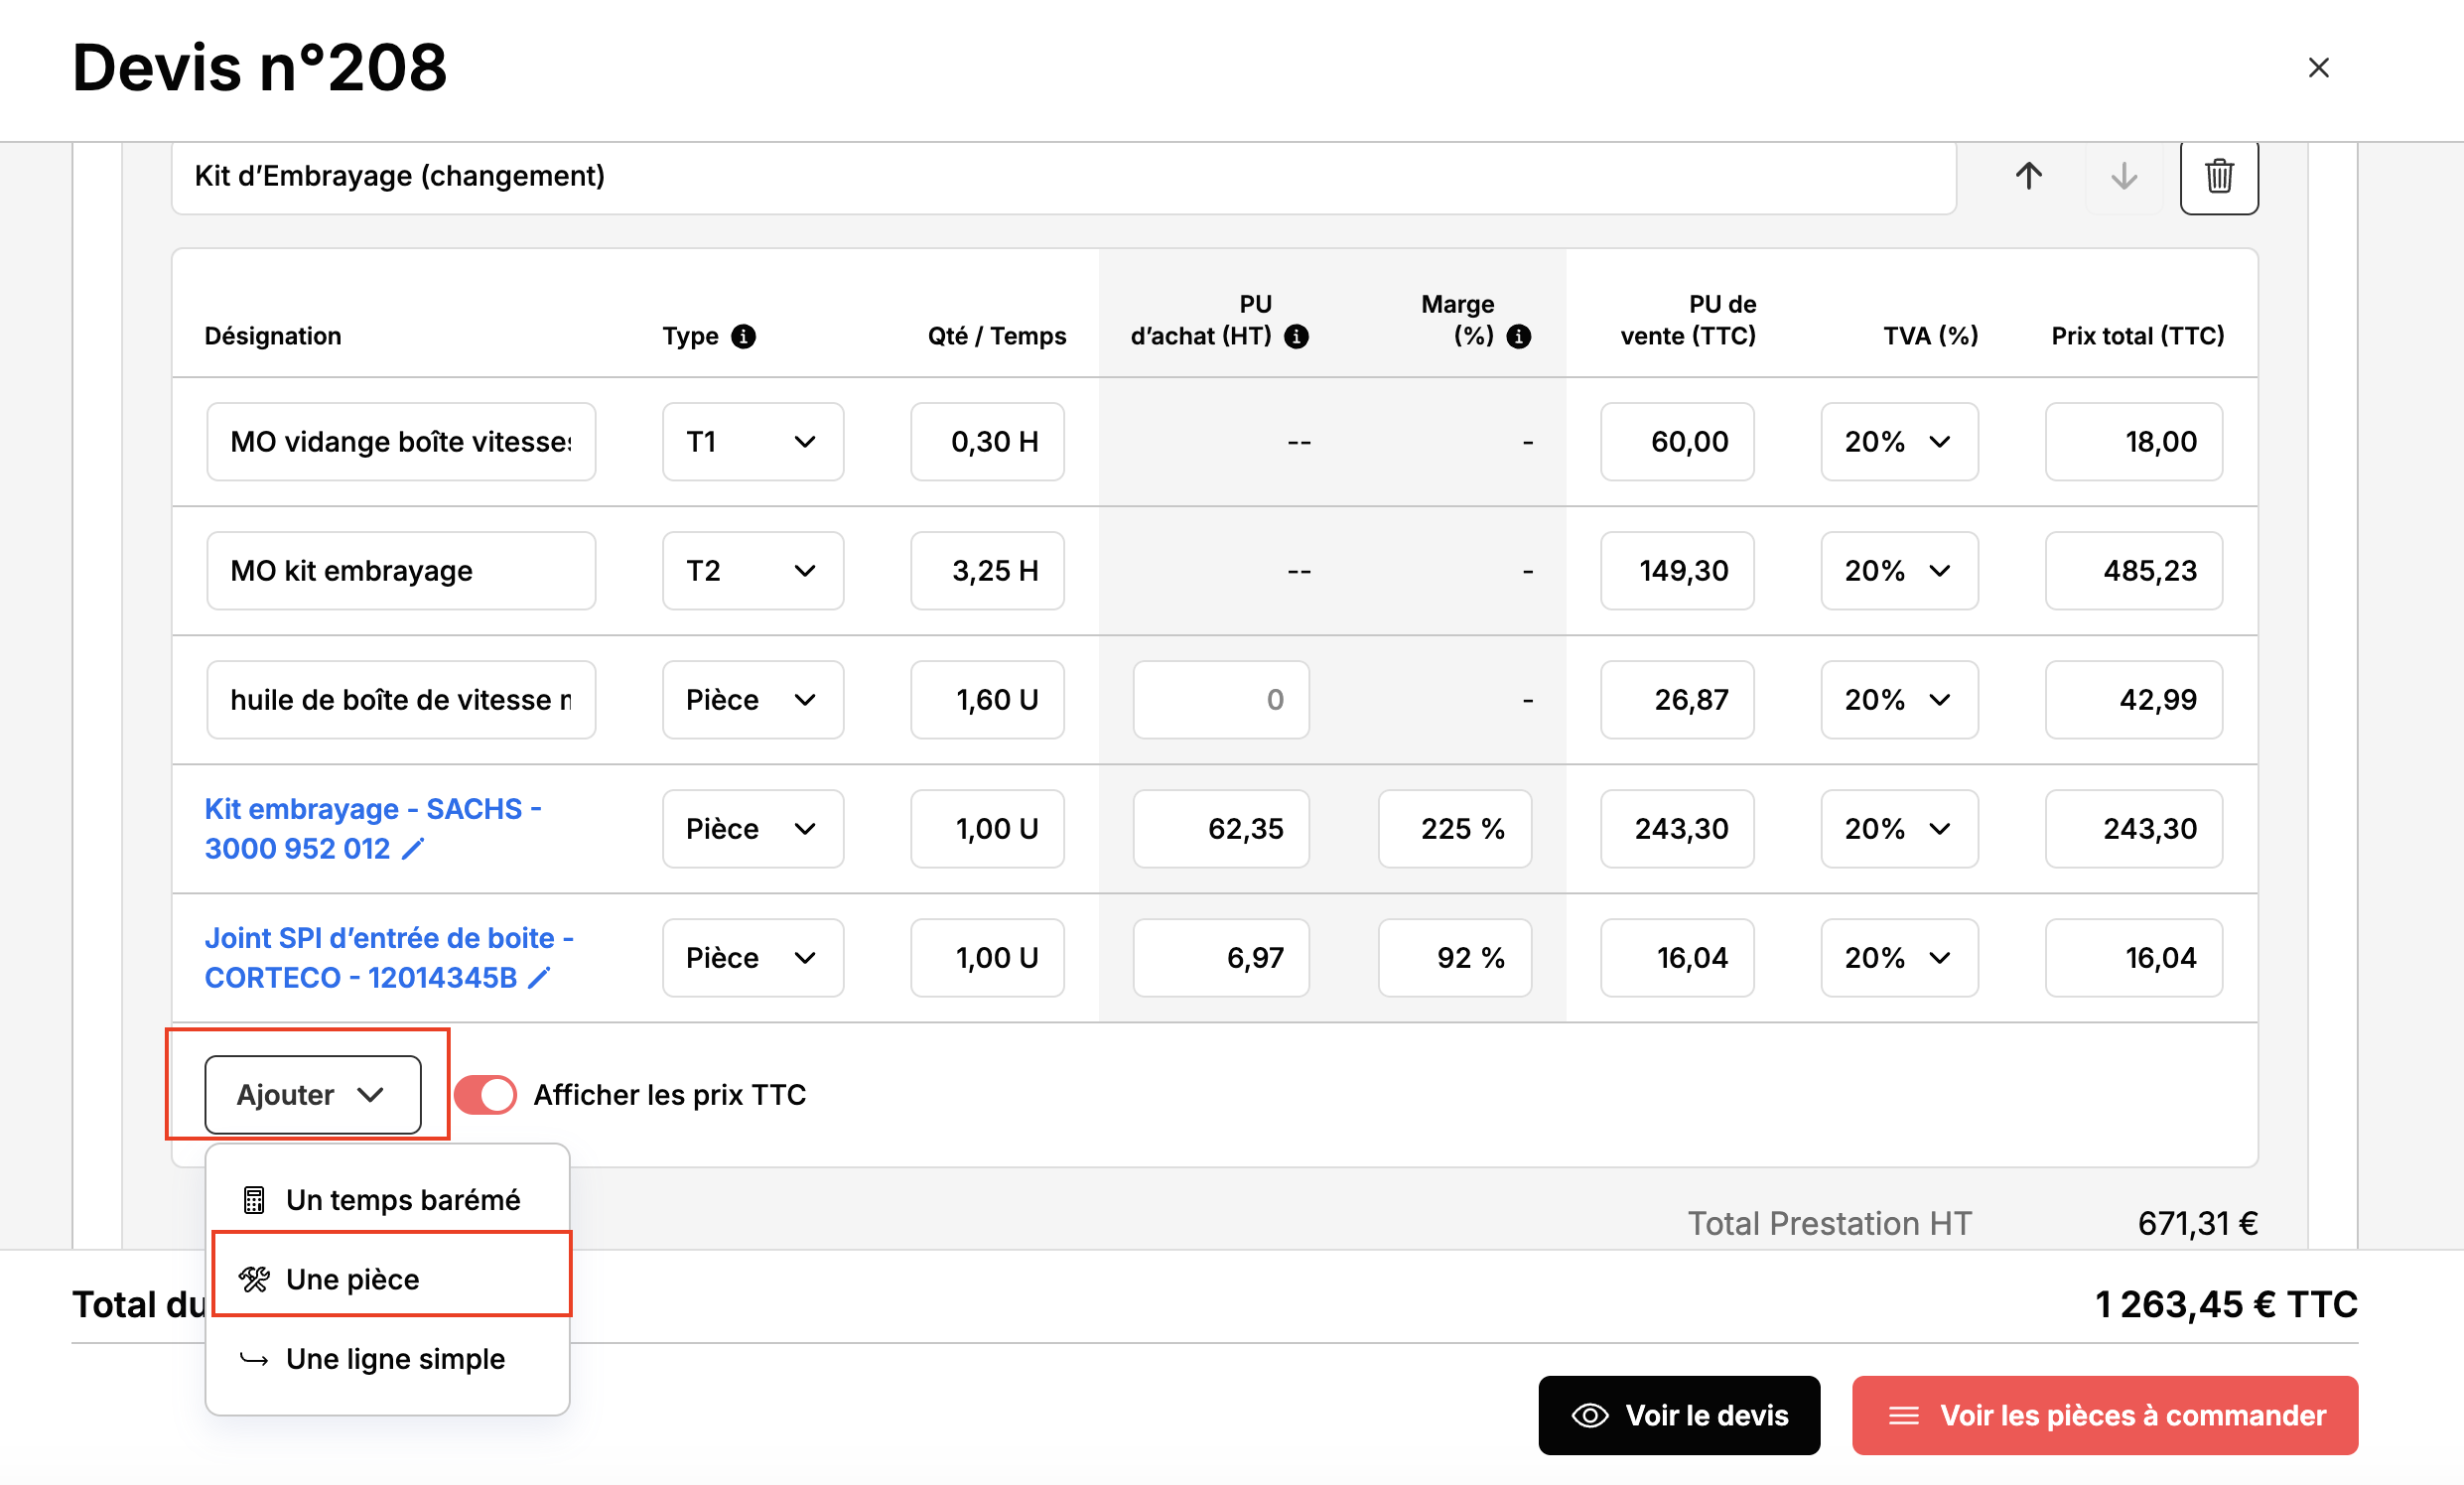The image size is (2464, 1485).
Task: Click the 26,87 PU de vente field
Action: 1677,700
